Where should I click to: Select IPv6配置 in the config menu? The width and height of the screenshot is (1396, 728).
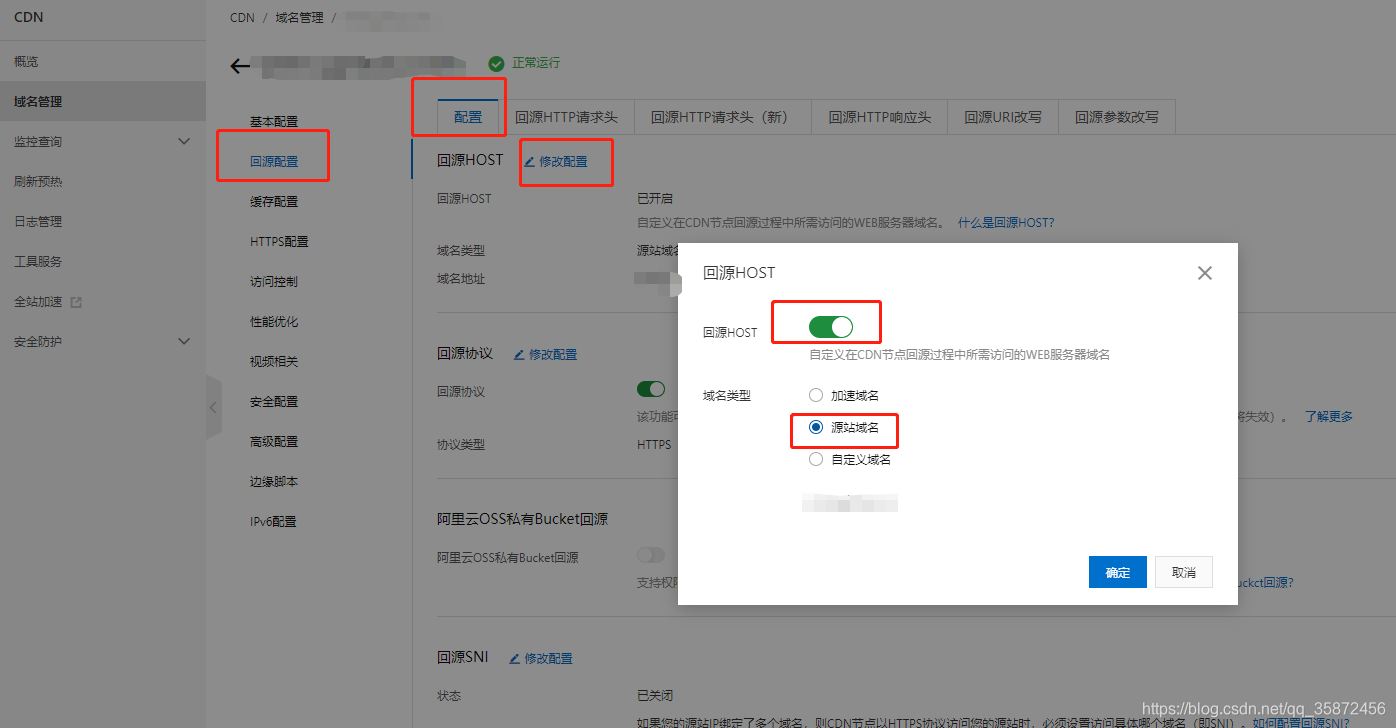coord(273,521)
